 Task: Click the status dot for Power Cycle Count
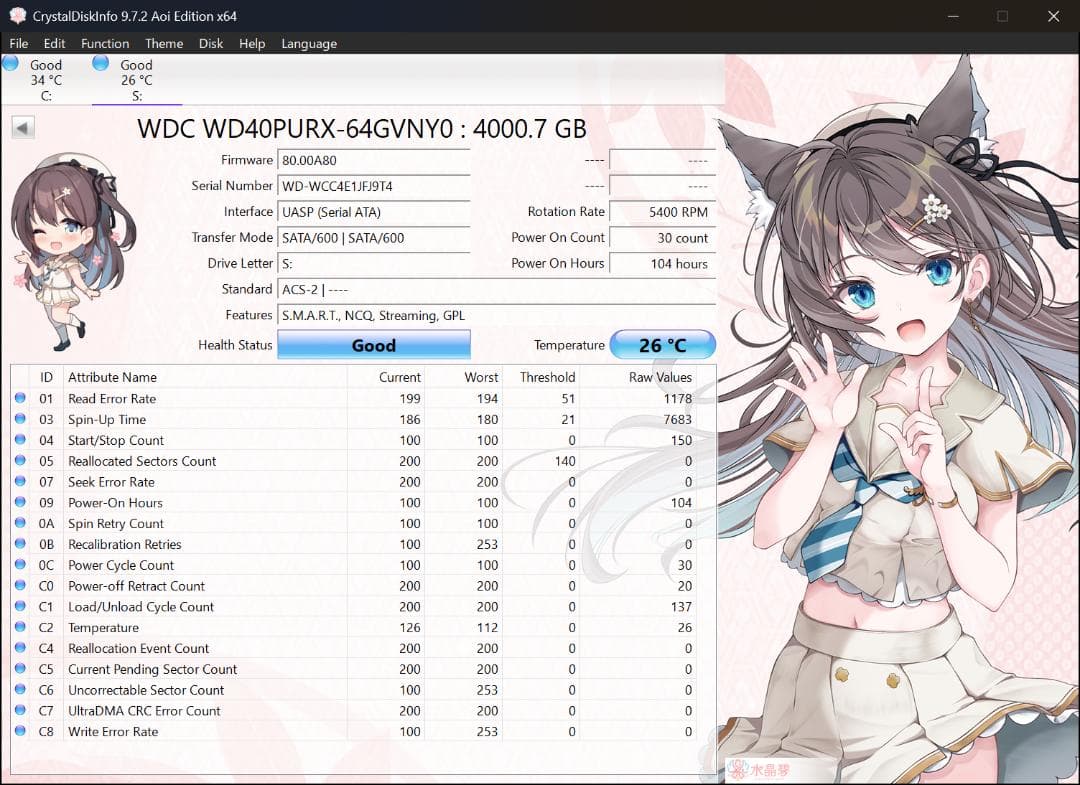[x=20, y=565]
